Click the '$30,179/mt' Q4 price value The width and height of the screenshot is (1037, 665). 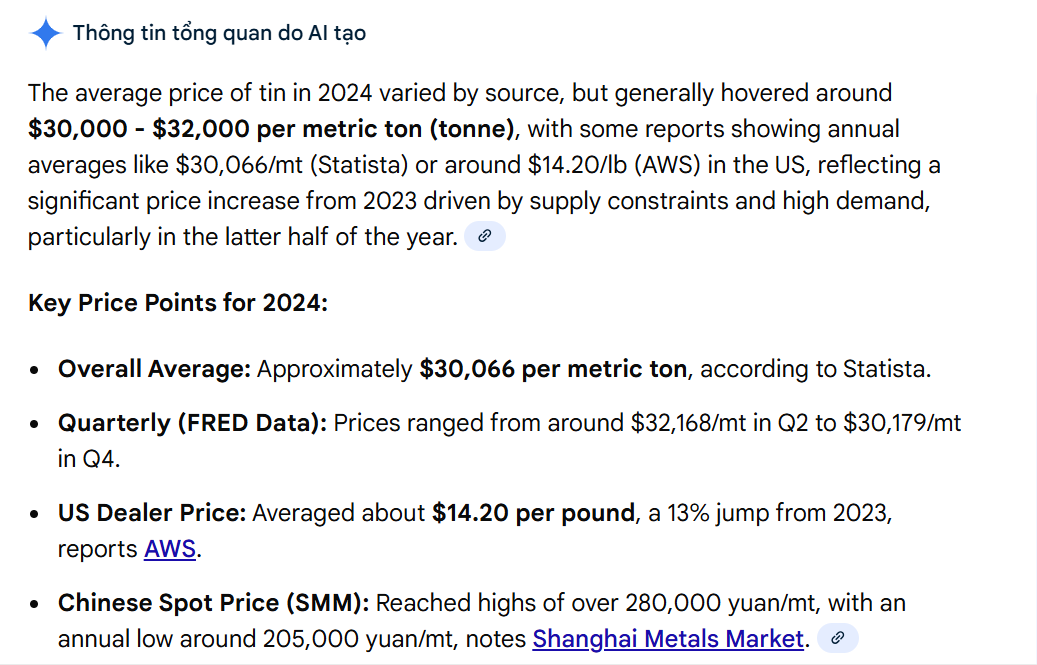pos(902,423)
